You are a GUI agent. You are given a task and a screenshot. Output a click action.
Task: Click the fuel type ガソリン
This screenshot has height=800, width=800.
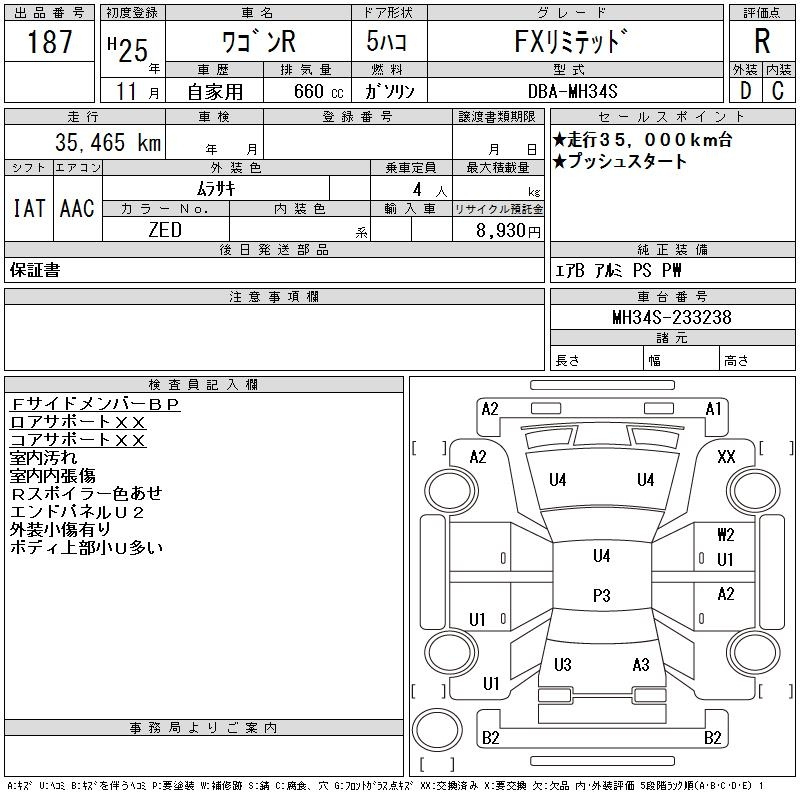[390, 91]
